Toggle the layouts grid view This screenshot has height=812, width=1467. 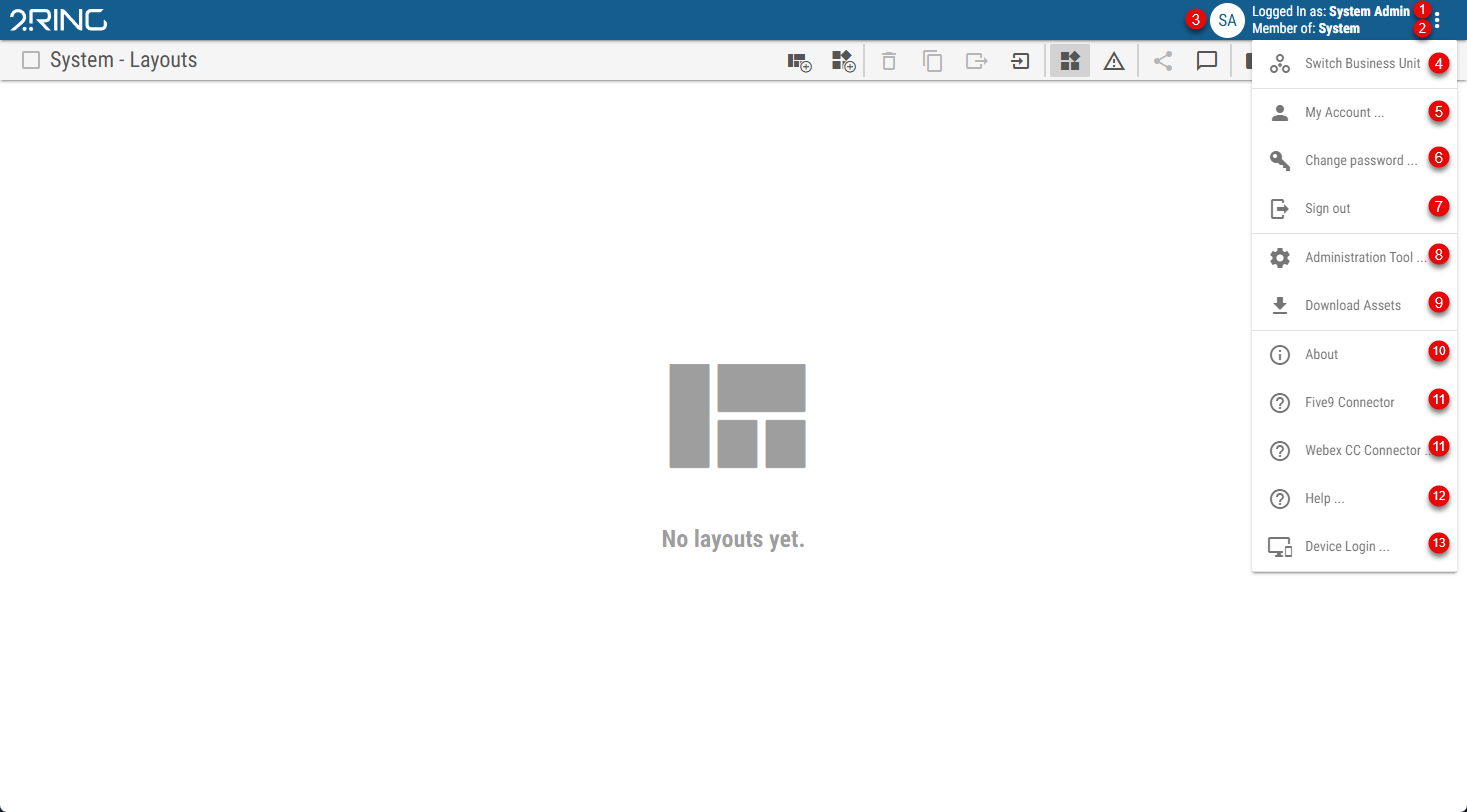pos(1069,61)
